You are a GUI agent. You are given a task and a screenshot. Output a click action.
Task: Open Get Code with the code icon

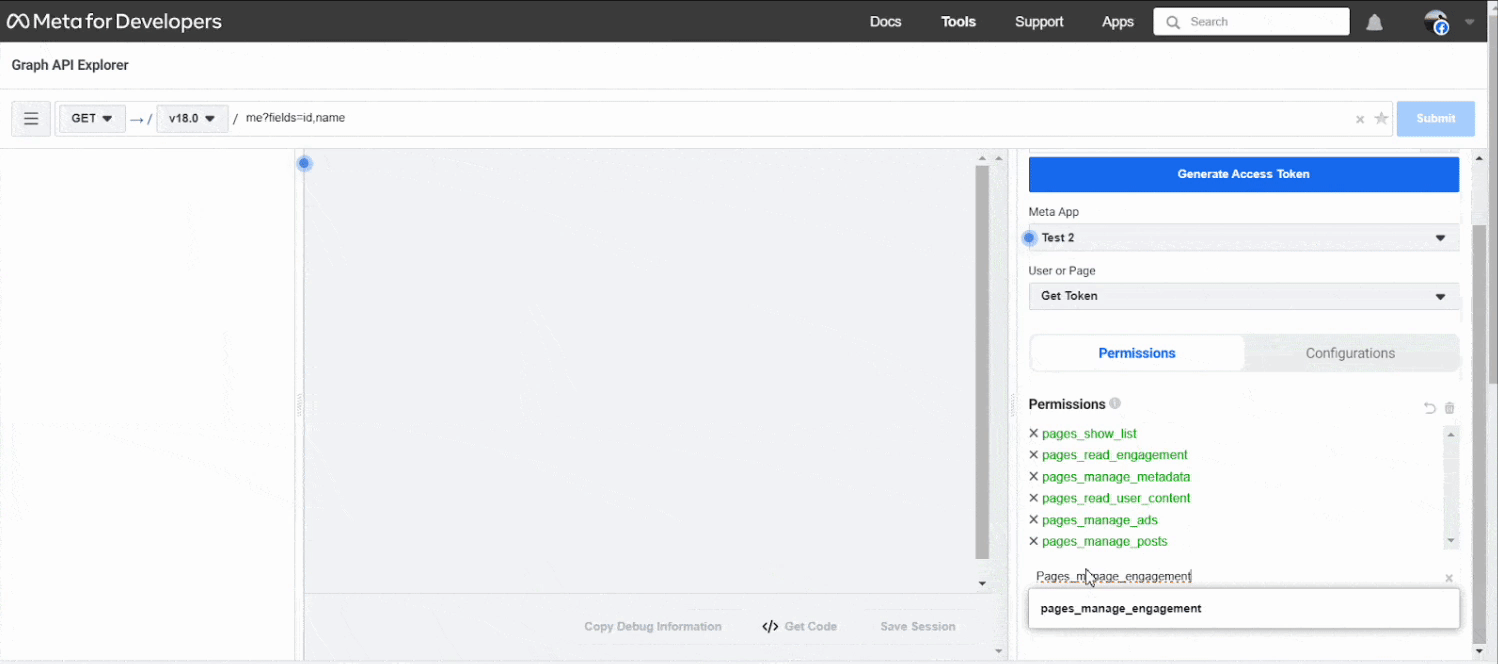pos(798,626)
